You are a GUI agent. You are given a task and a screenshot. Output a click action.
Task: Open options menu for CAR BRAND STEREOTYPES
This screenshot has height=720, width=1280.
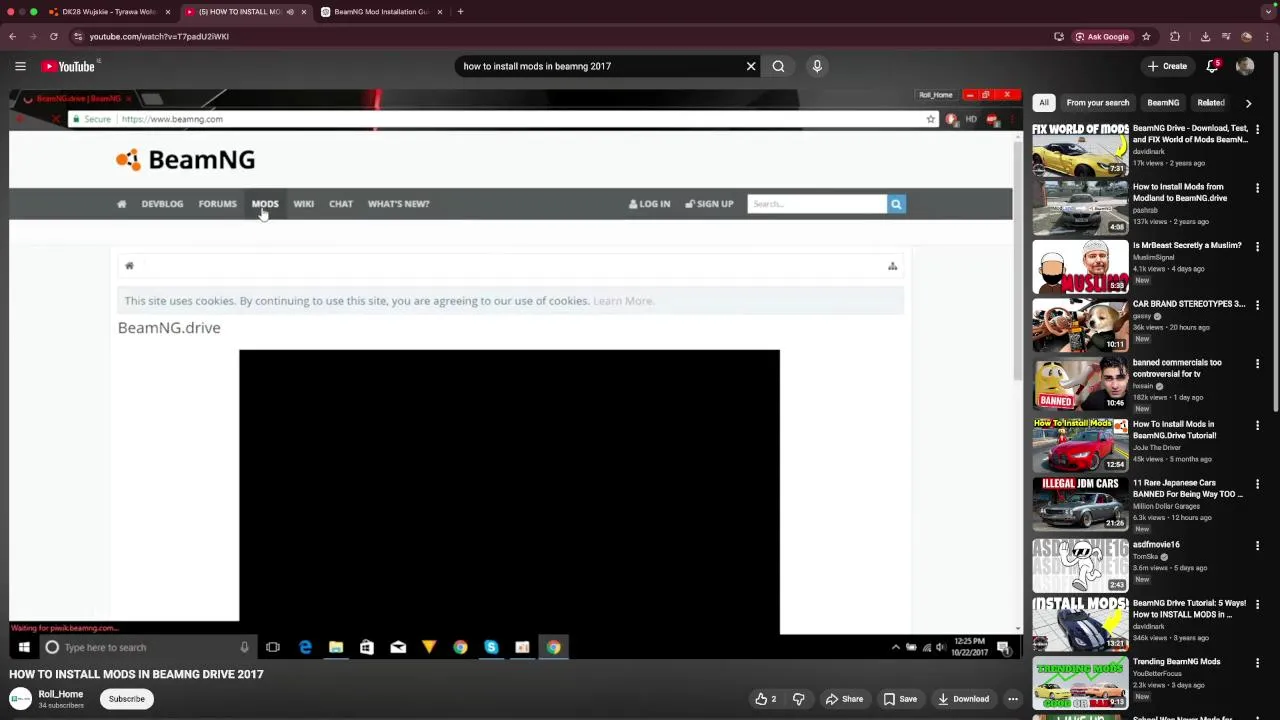[x=1257, y=304]
